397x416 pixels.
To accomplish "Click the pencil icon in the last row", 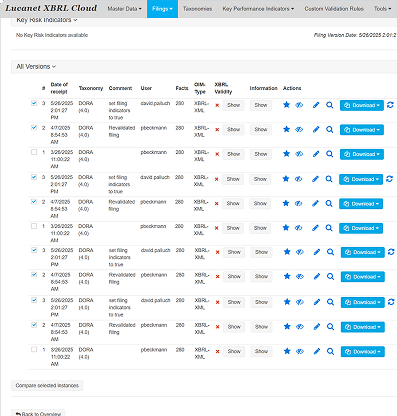I will 317,351.
